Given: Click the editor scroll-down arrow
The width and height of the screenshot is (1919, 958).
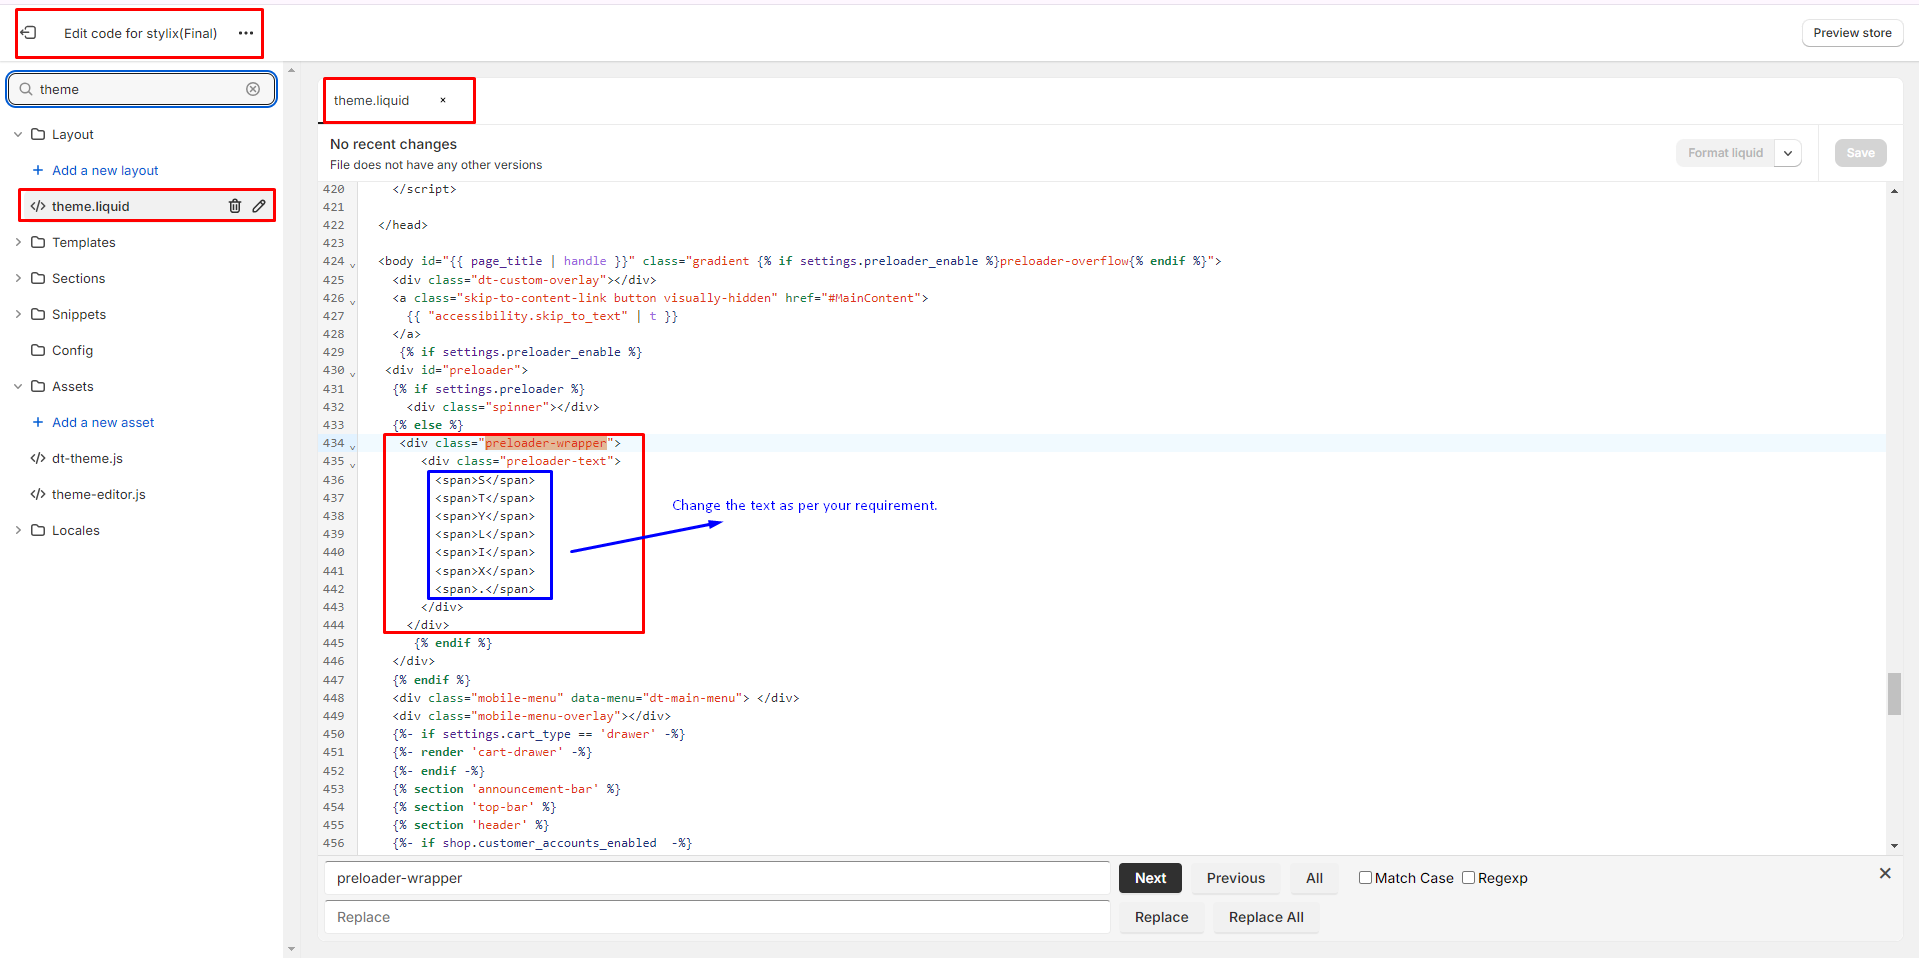Looking at the screenshot, I should pos(1894,846).
